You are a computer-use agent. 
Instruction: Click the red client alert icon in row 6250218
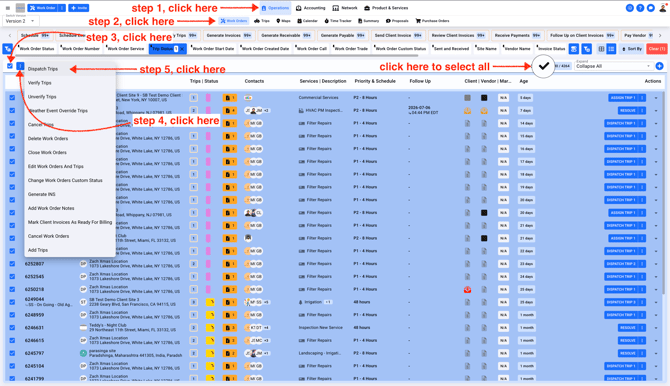[467, 289]
